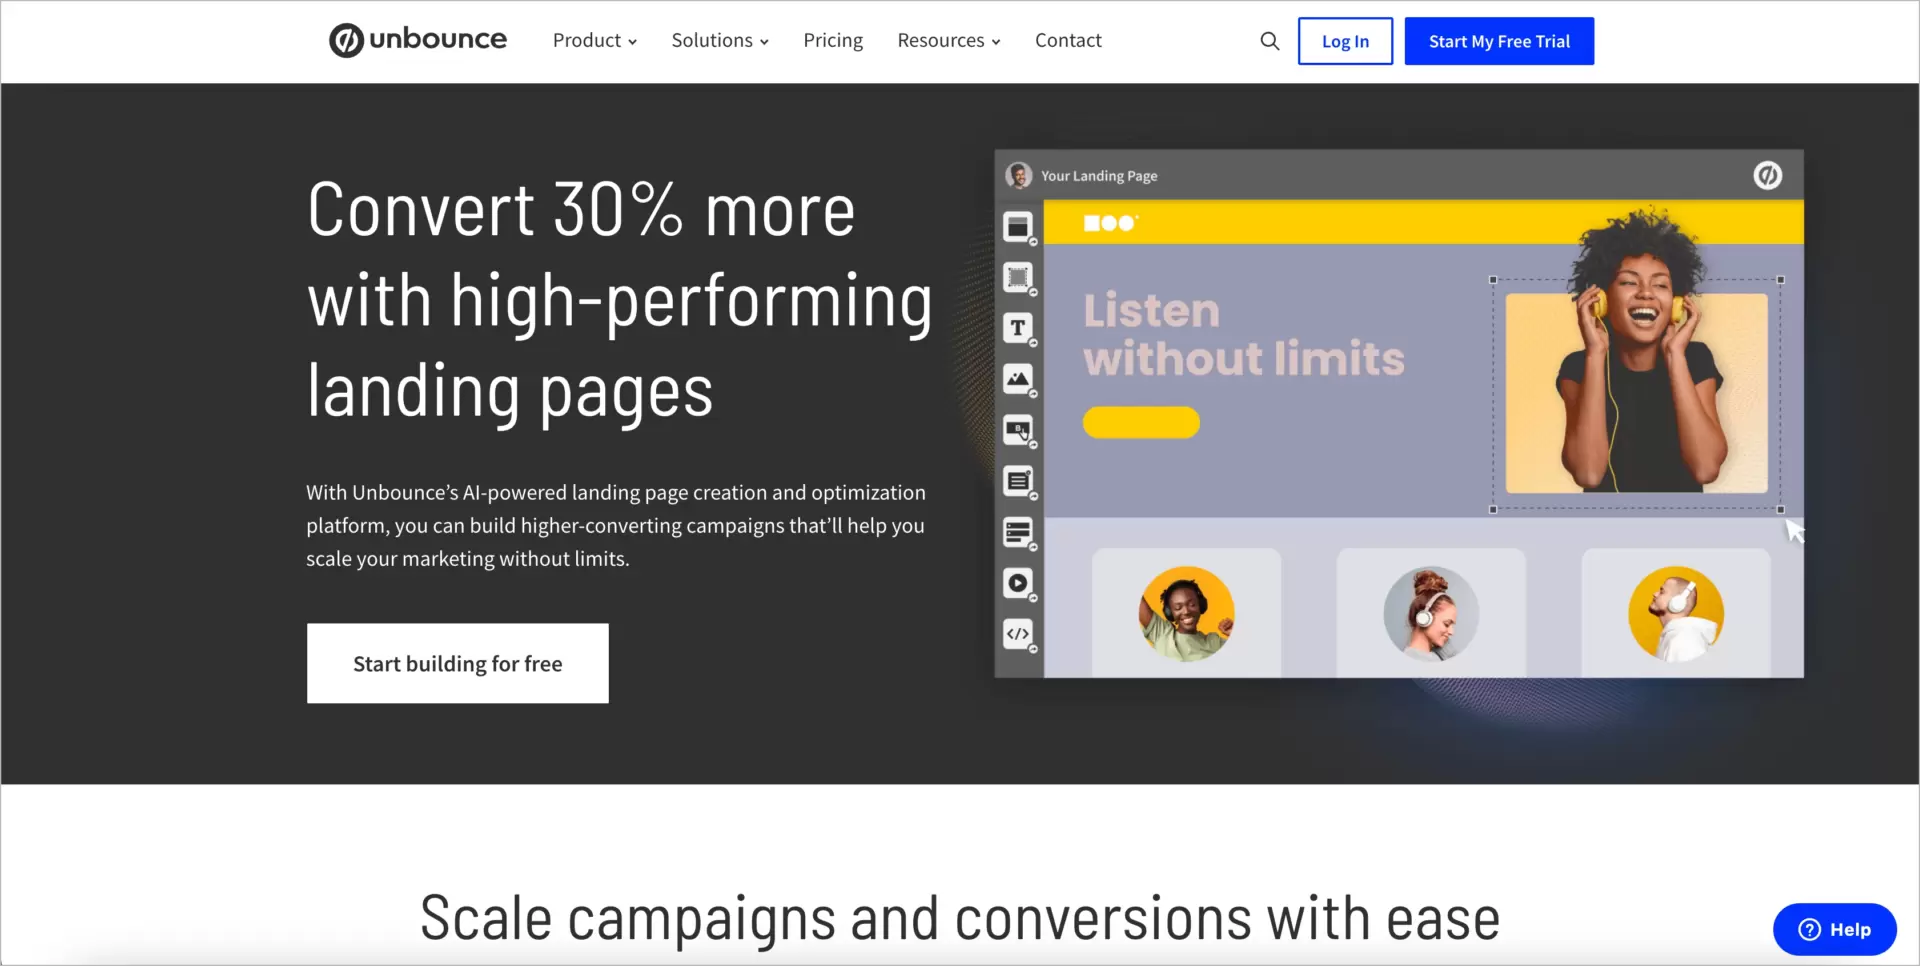Click the yellow button in the mockup page
Image resolution: width=1920 pixels, height=966 pixels.
pos(1140,422)
